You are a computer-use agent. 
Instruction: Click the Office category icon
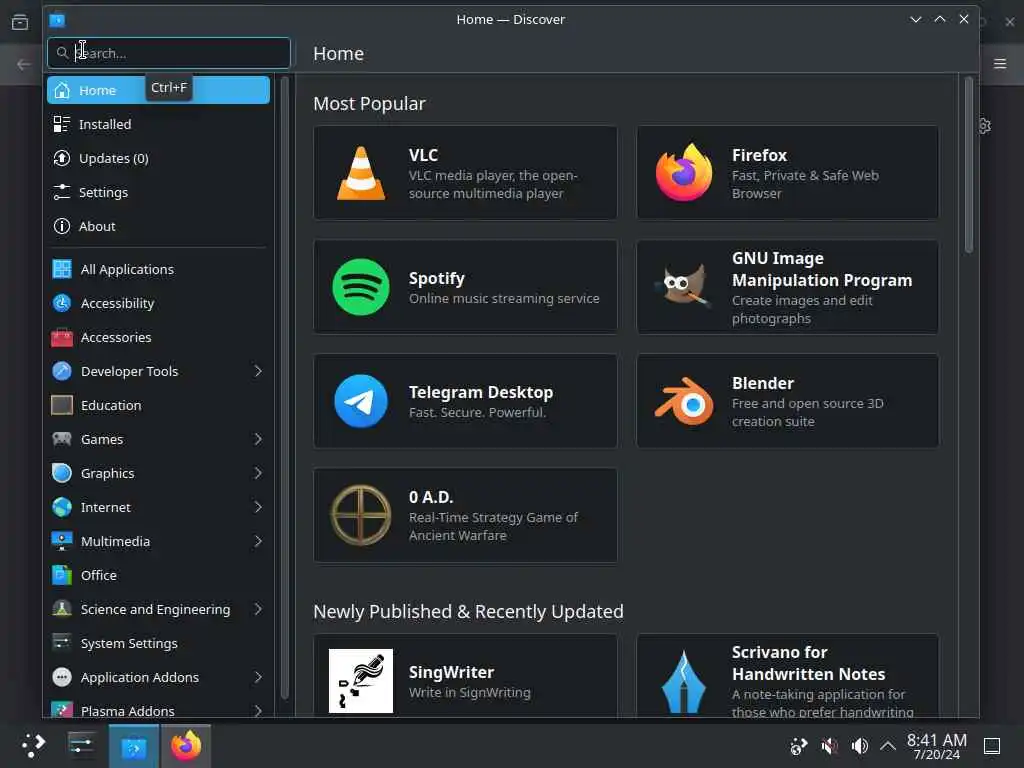click(x=61, y=575)
